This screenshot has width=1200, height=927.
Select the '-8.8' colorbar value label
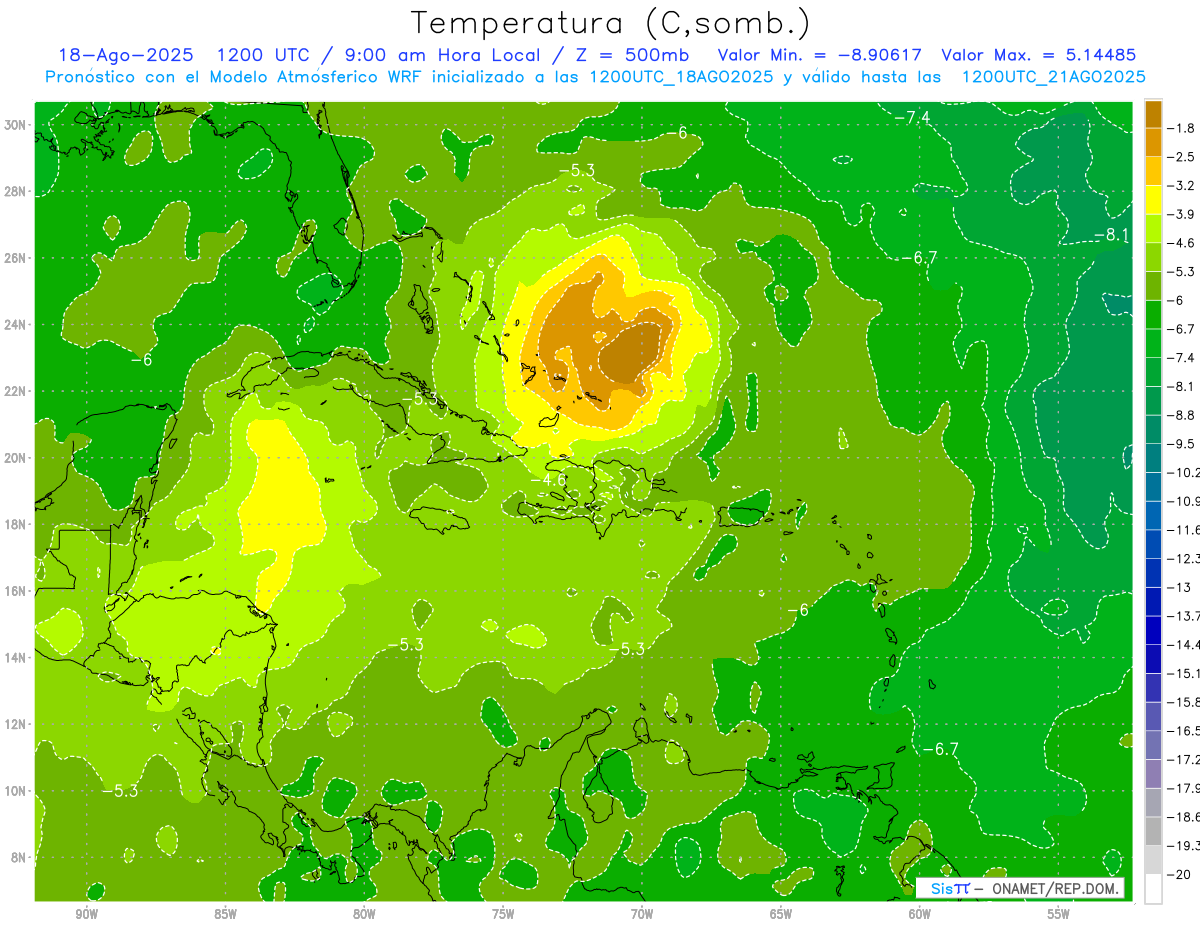pyautogui.click(x=1183, y=415)
